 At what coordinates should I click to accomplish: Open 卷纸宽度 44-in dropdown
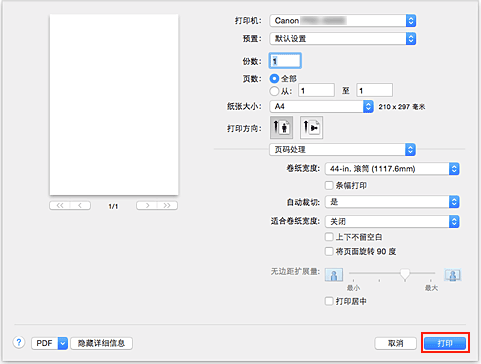[x=392, y=169]
